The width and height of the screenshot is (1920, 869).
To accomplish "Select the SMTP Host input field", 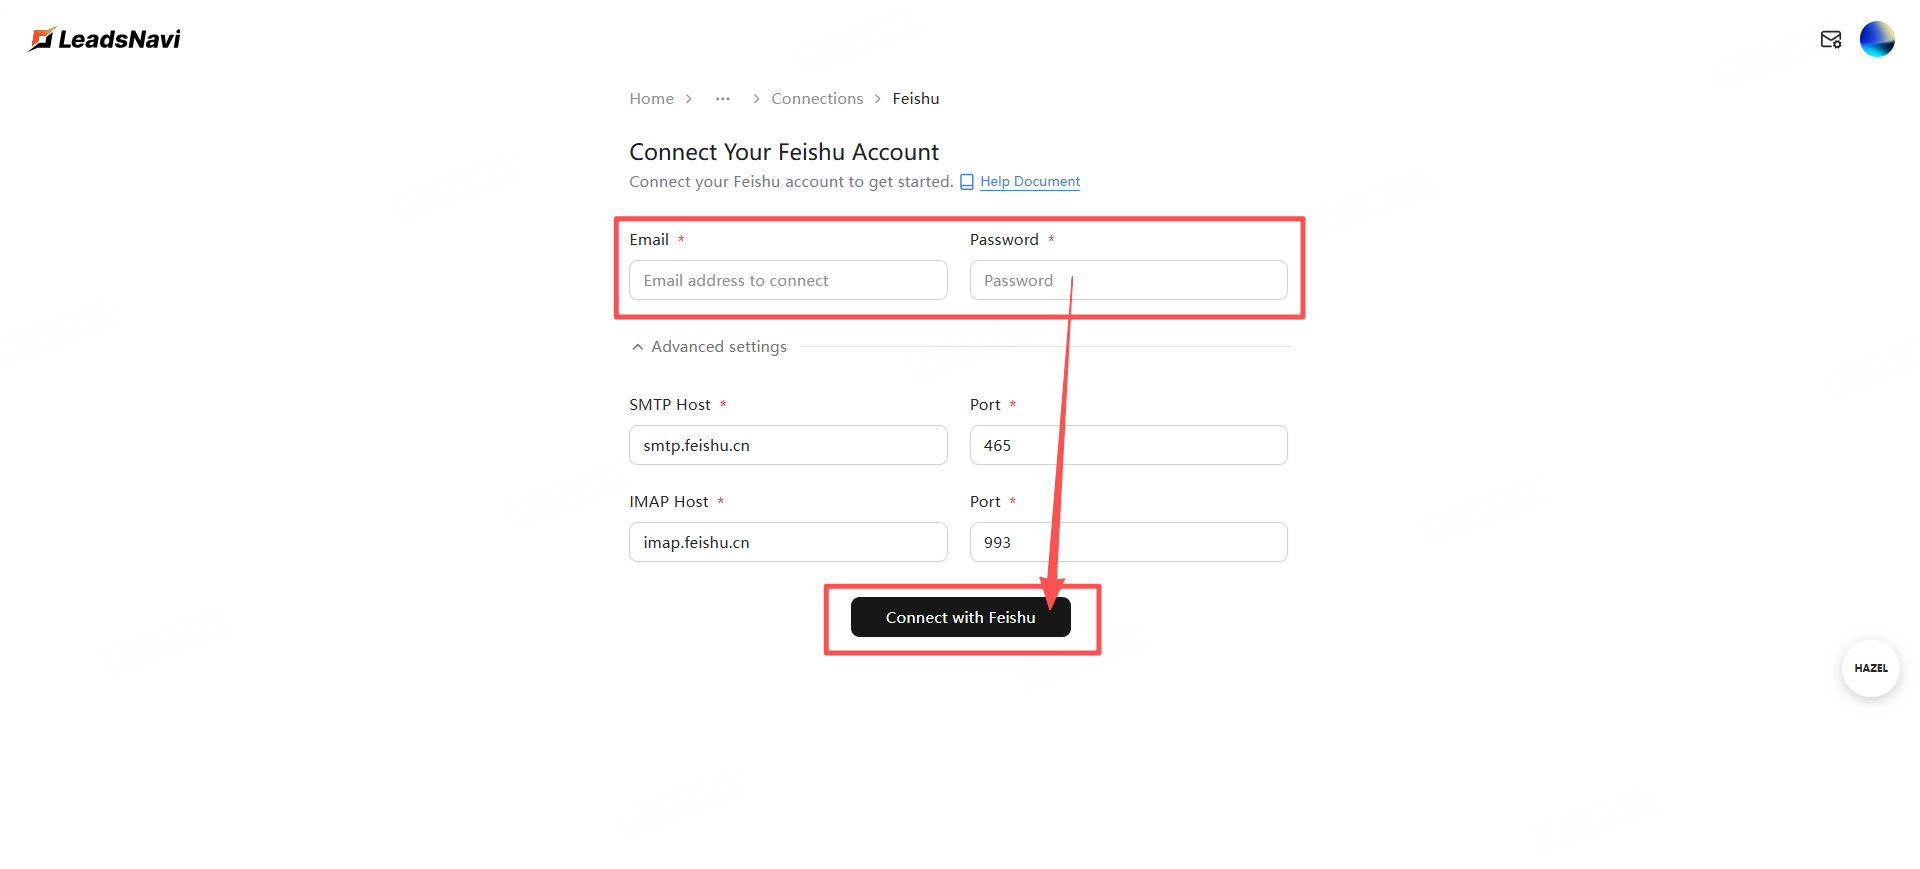I will pyautogui.click(x=788, y=446).
